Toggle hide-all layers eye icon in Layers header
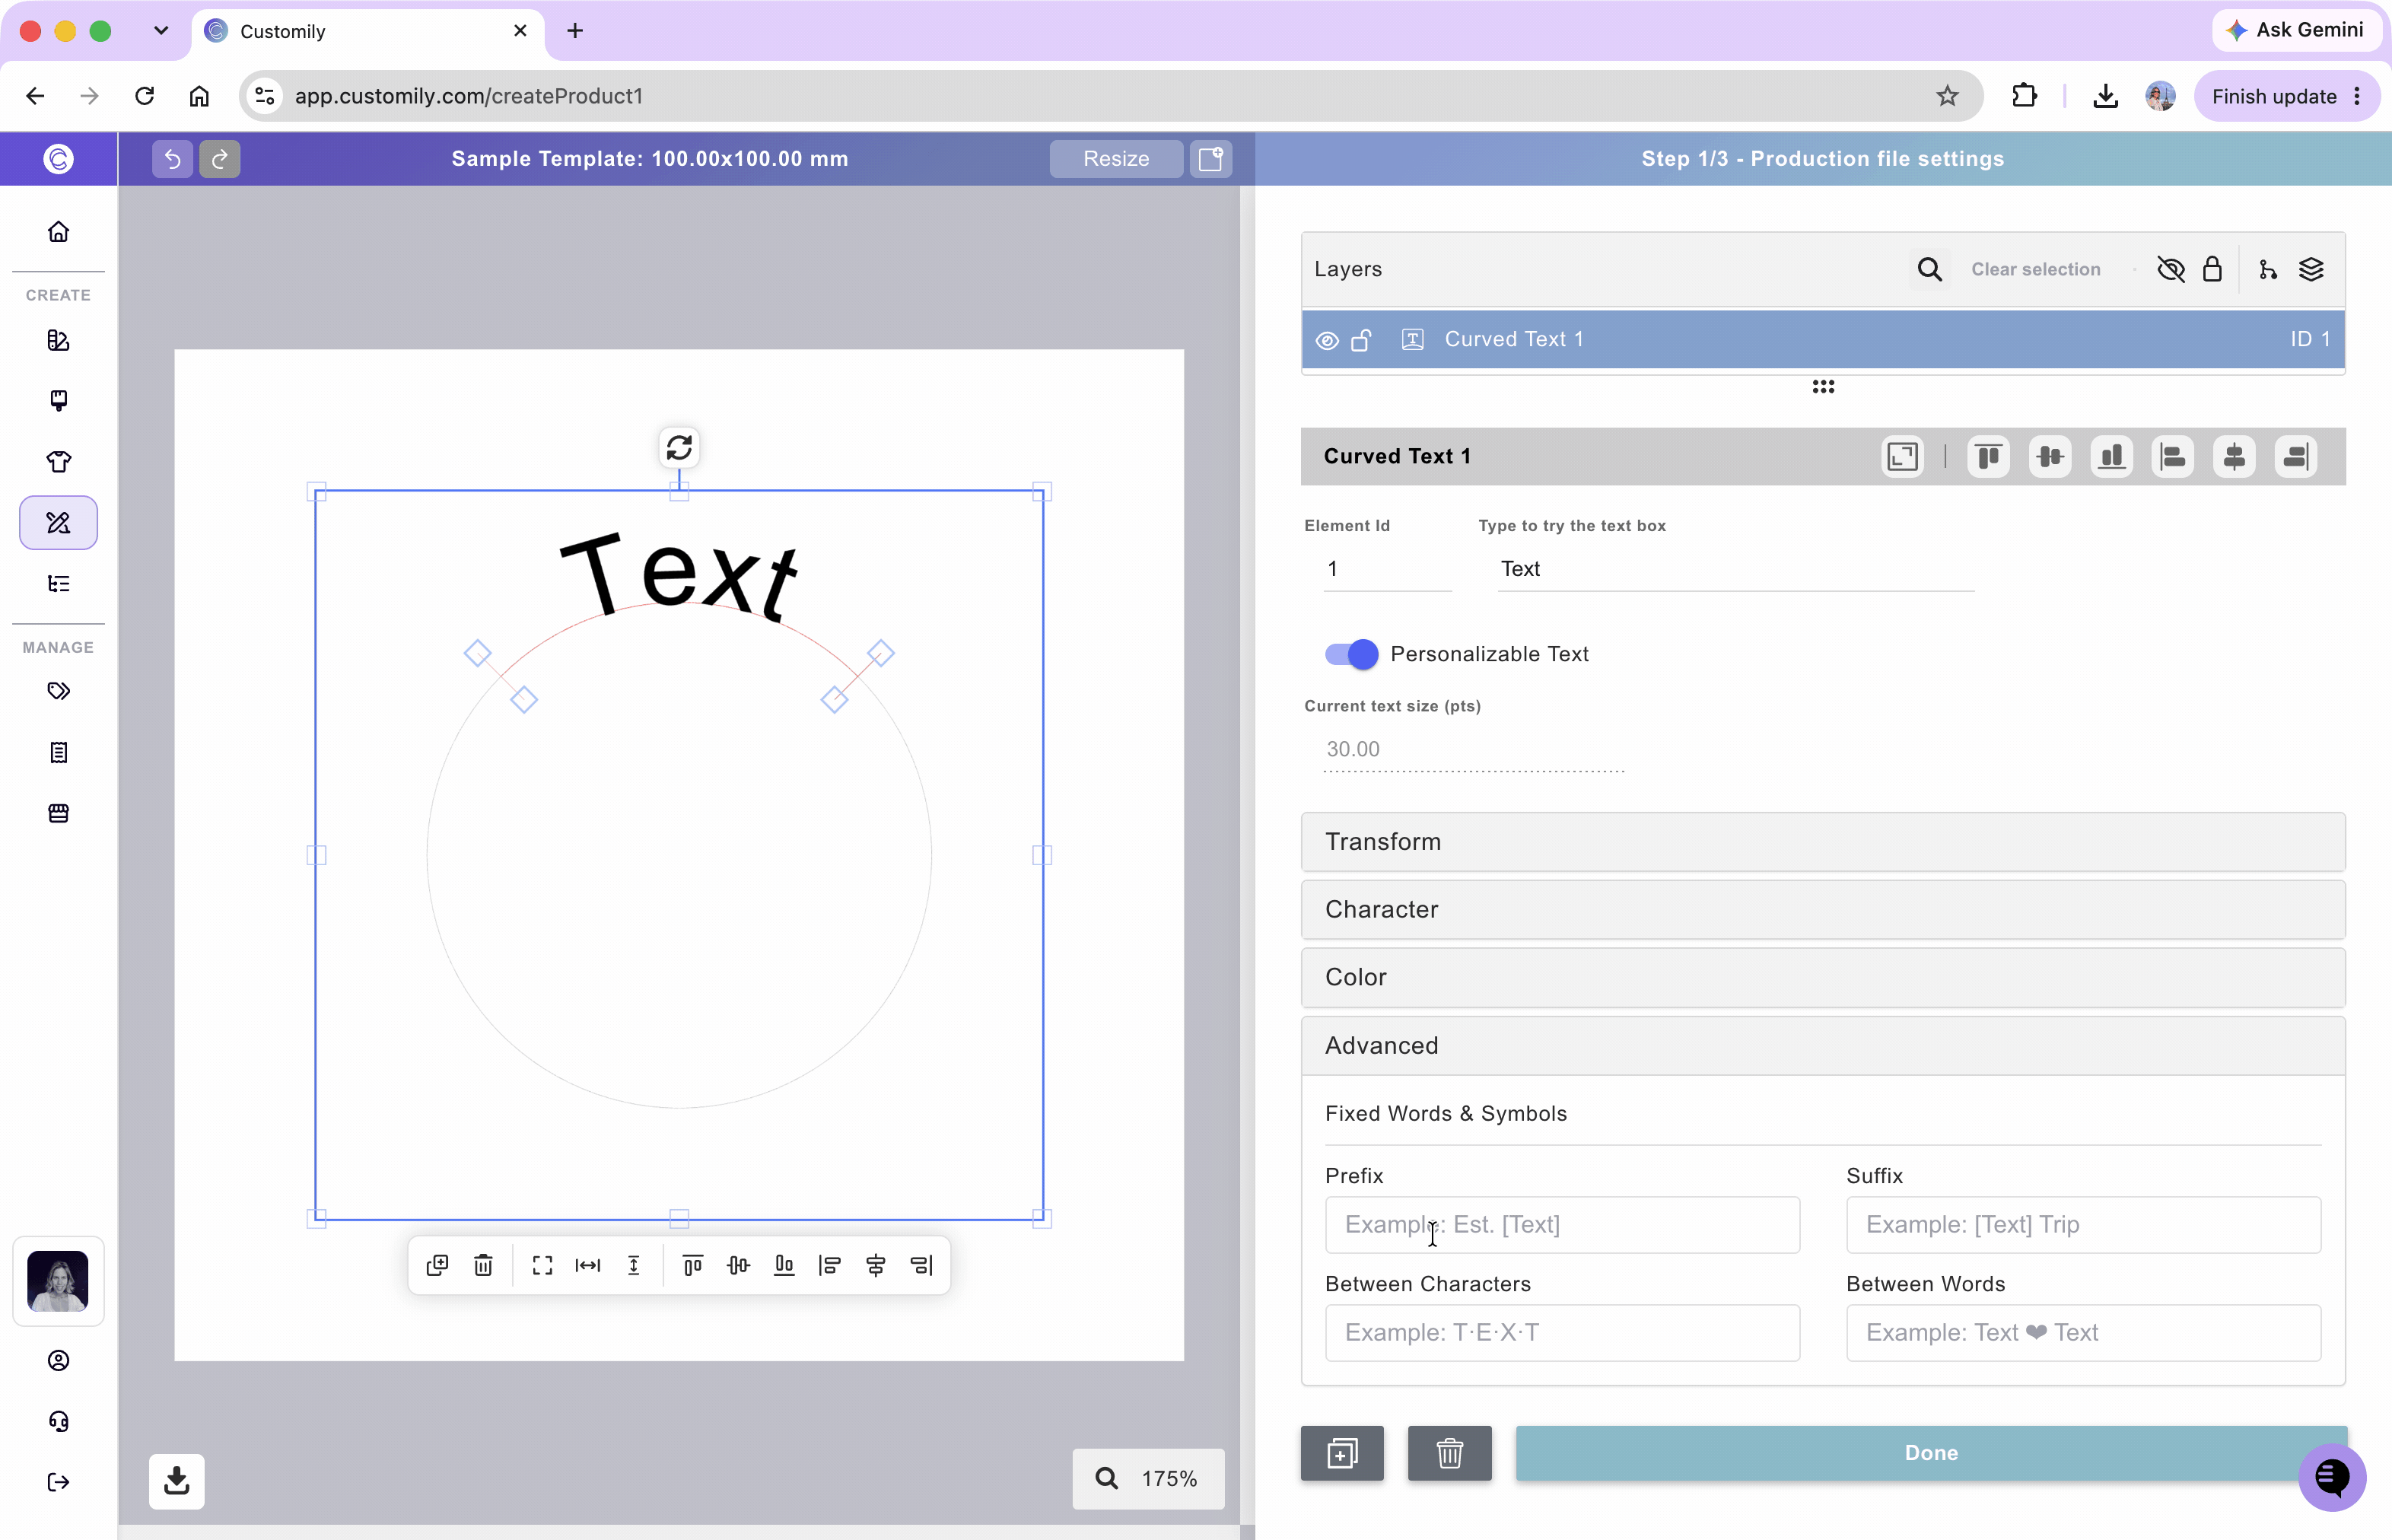This screenshot has width=2392, height=1540. (2171, 270)
